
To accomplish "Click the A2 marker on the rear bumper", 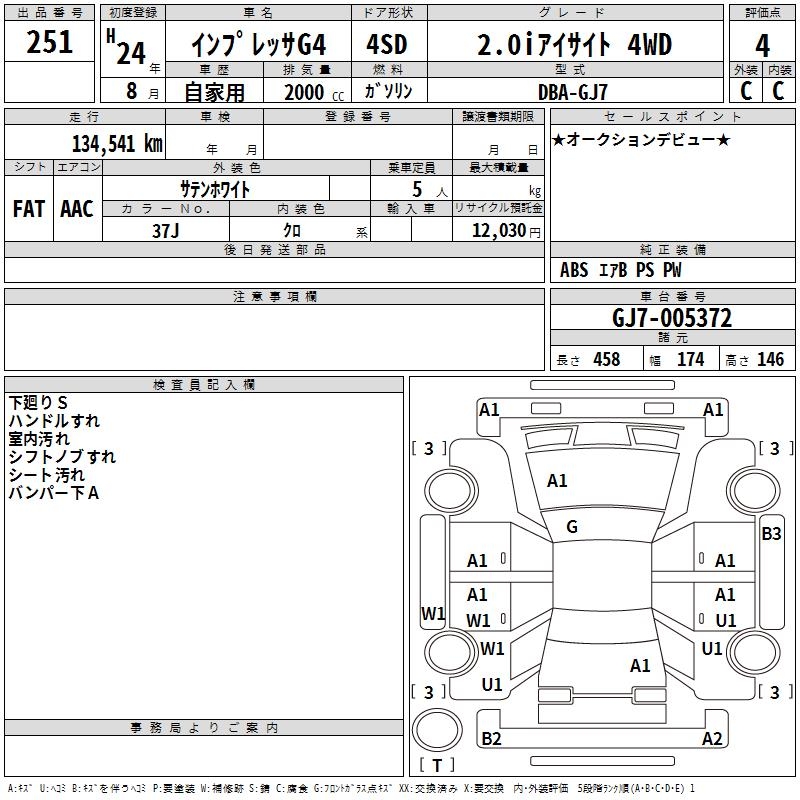I will point(712,739).
